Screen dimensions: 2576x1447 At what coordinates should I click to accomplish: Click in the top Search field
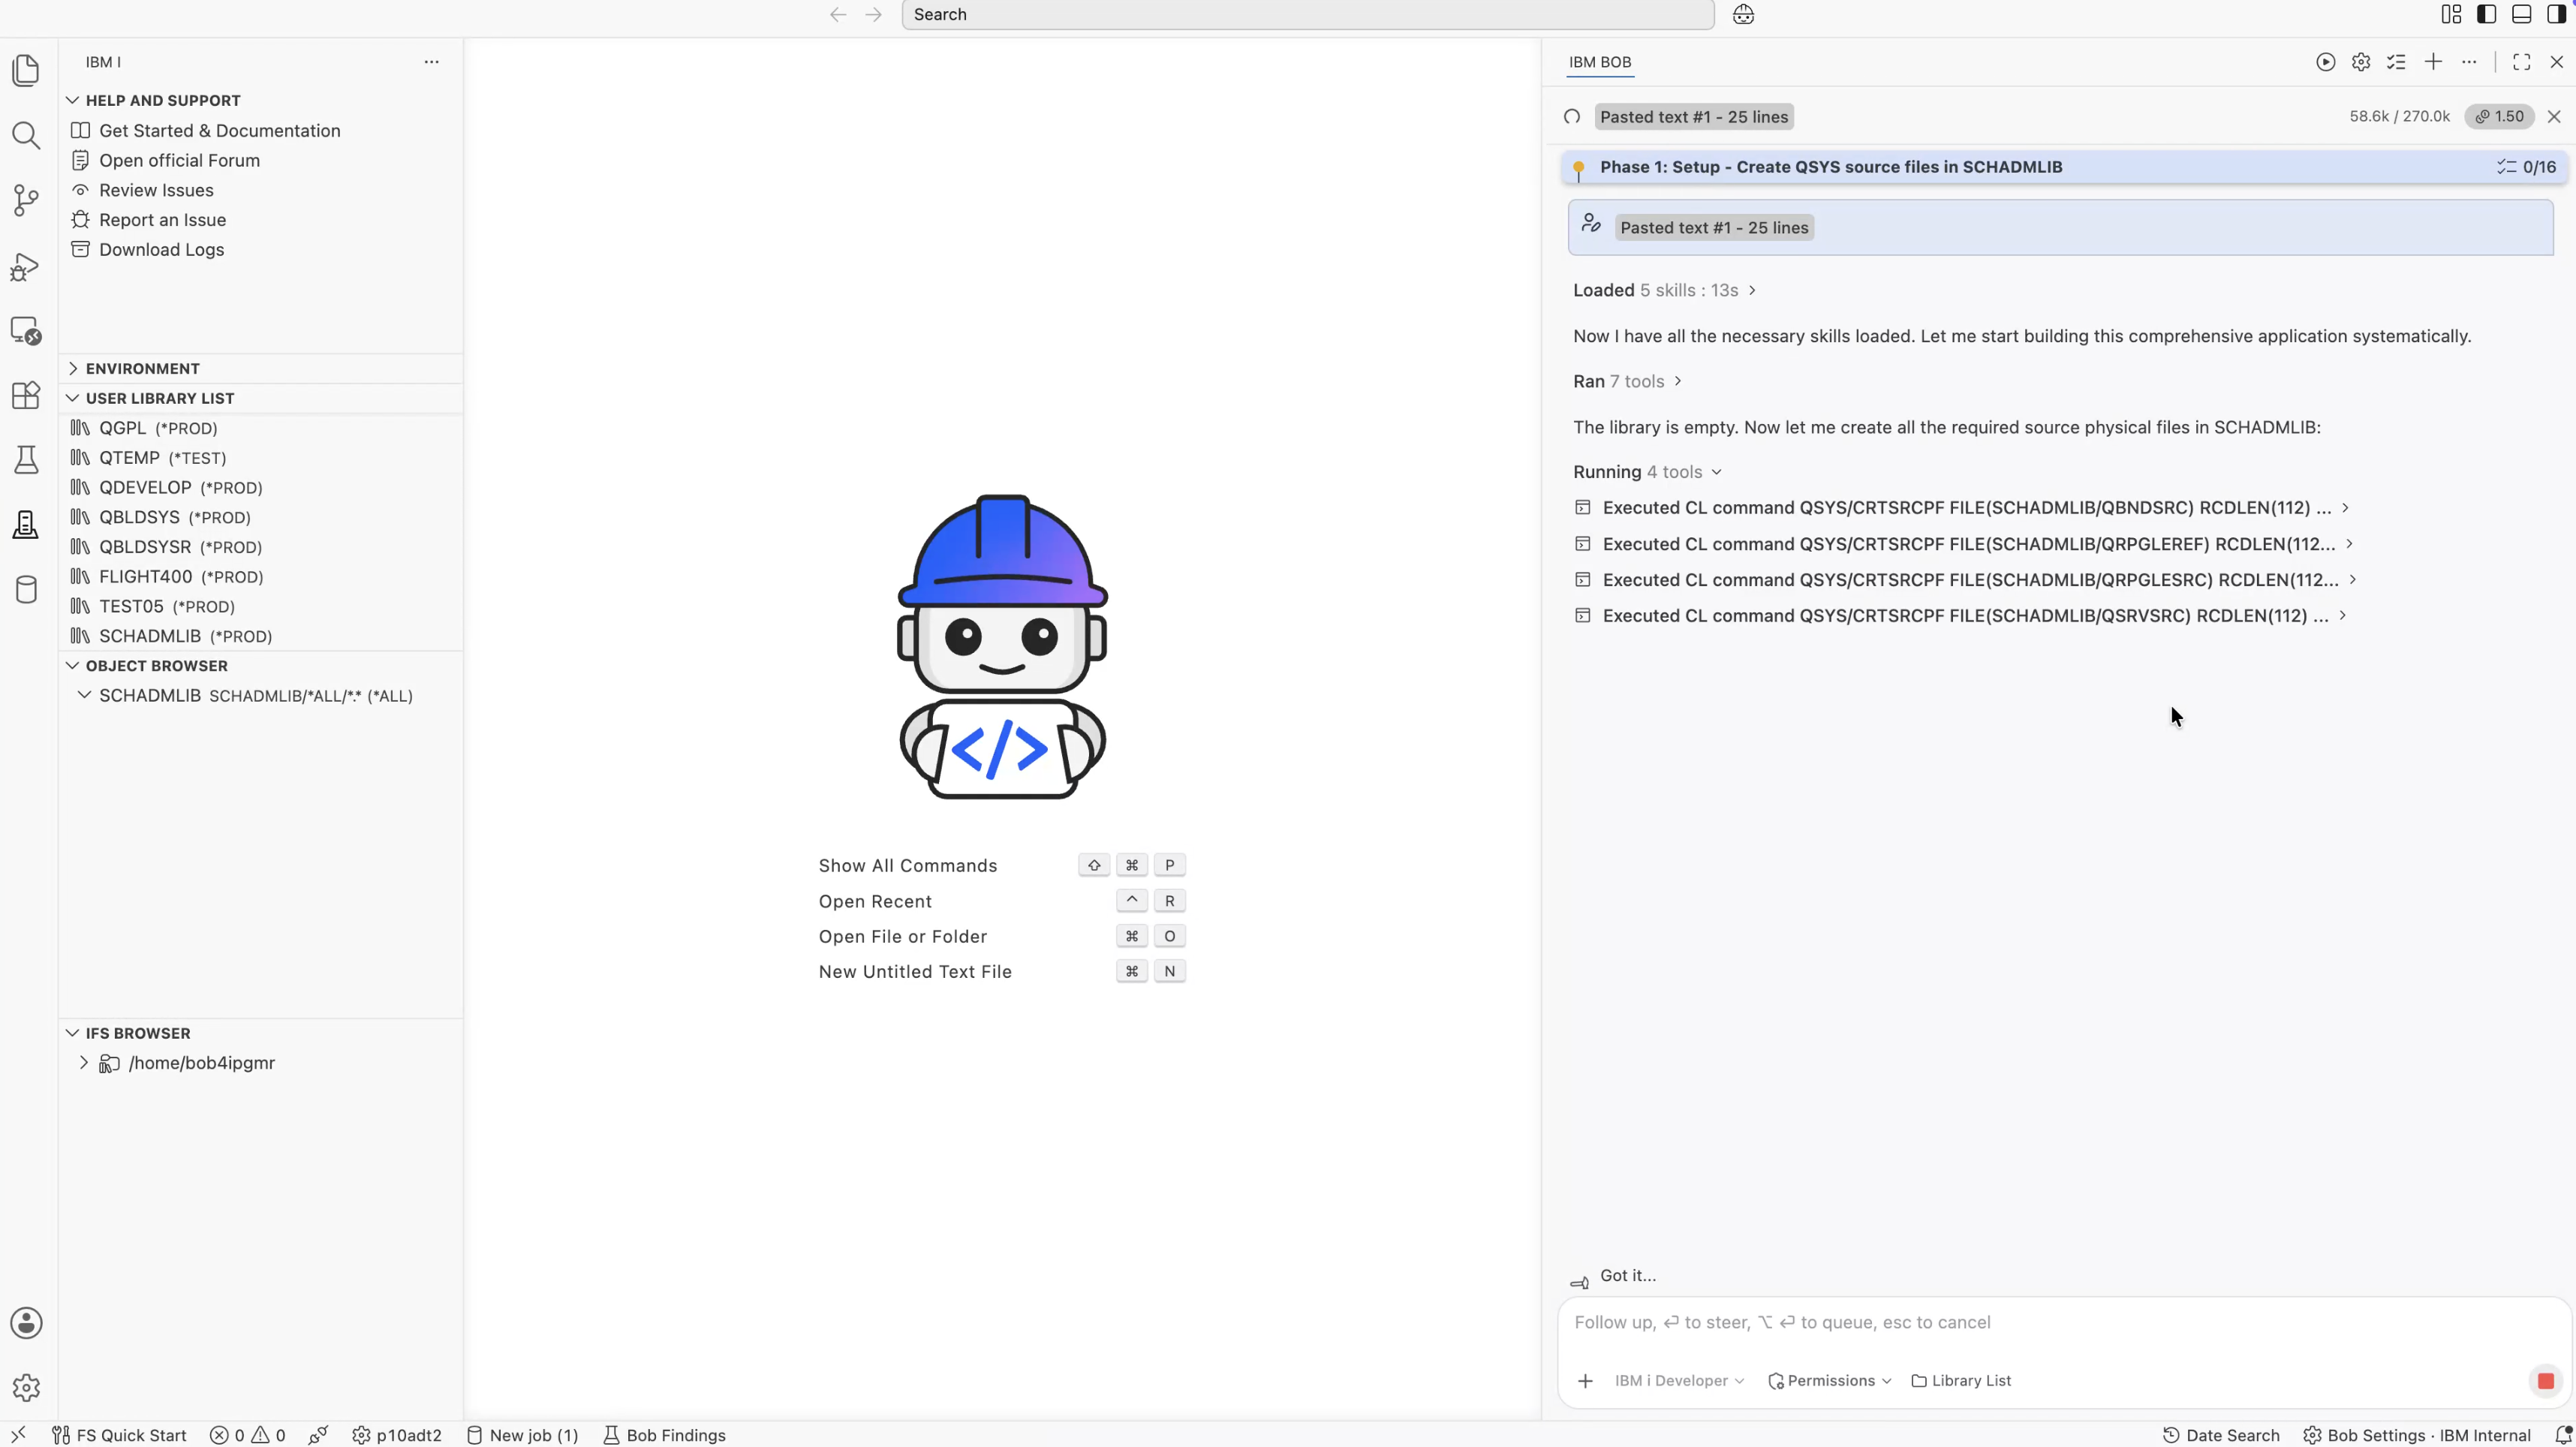coord(1307,15)
